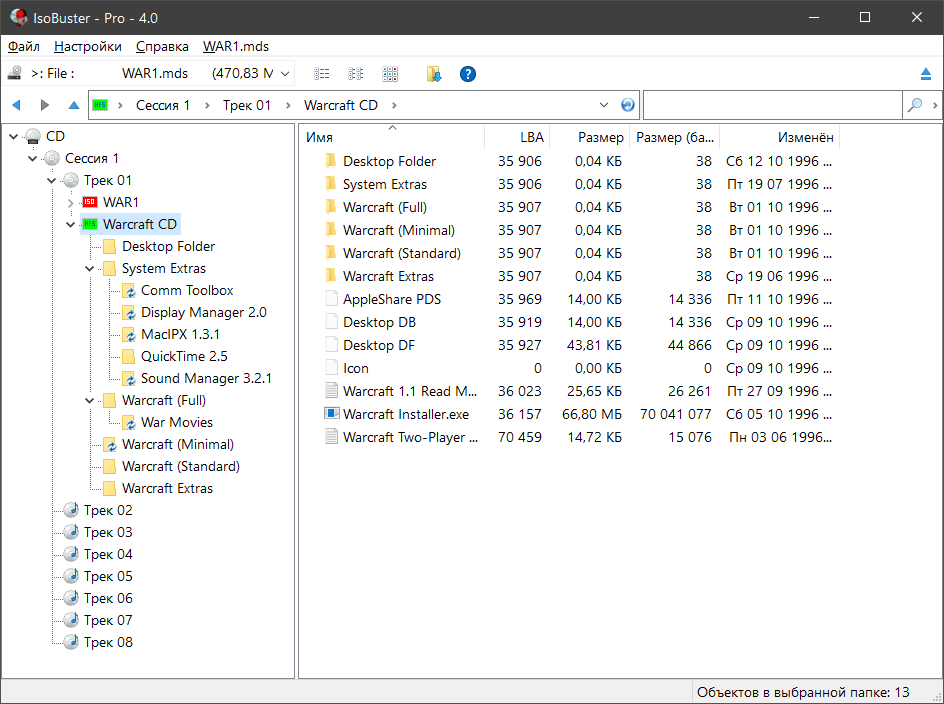Switch to large icons view mode

390,74
